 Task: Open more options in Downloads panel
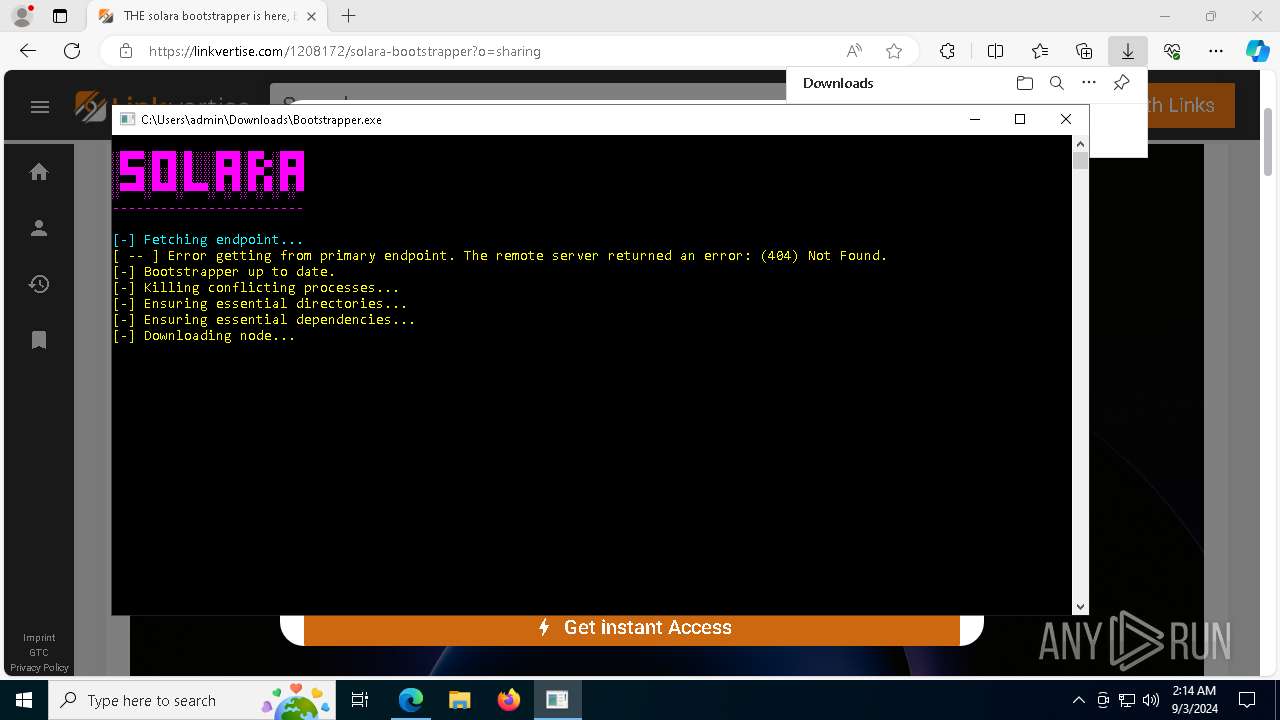(1089, 83)
